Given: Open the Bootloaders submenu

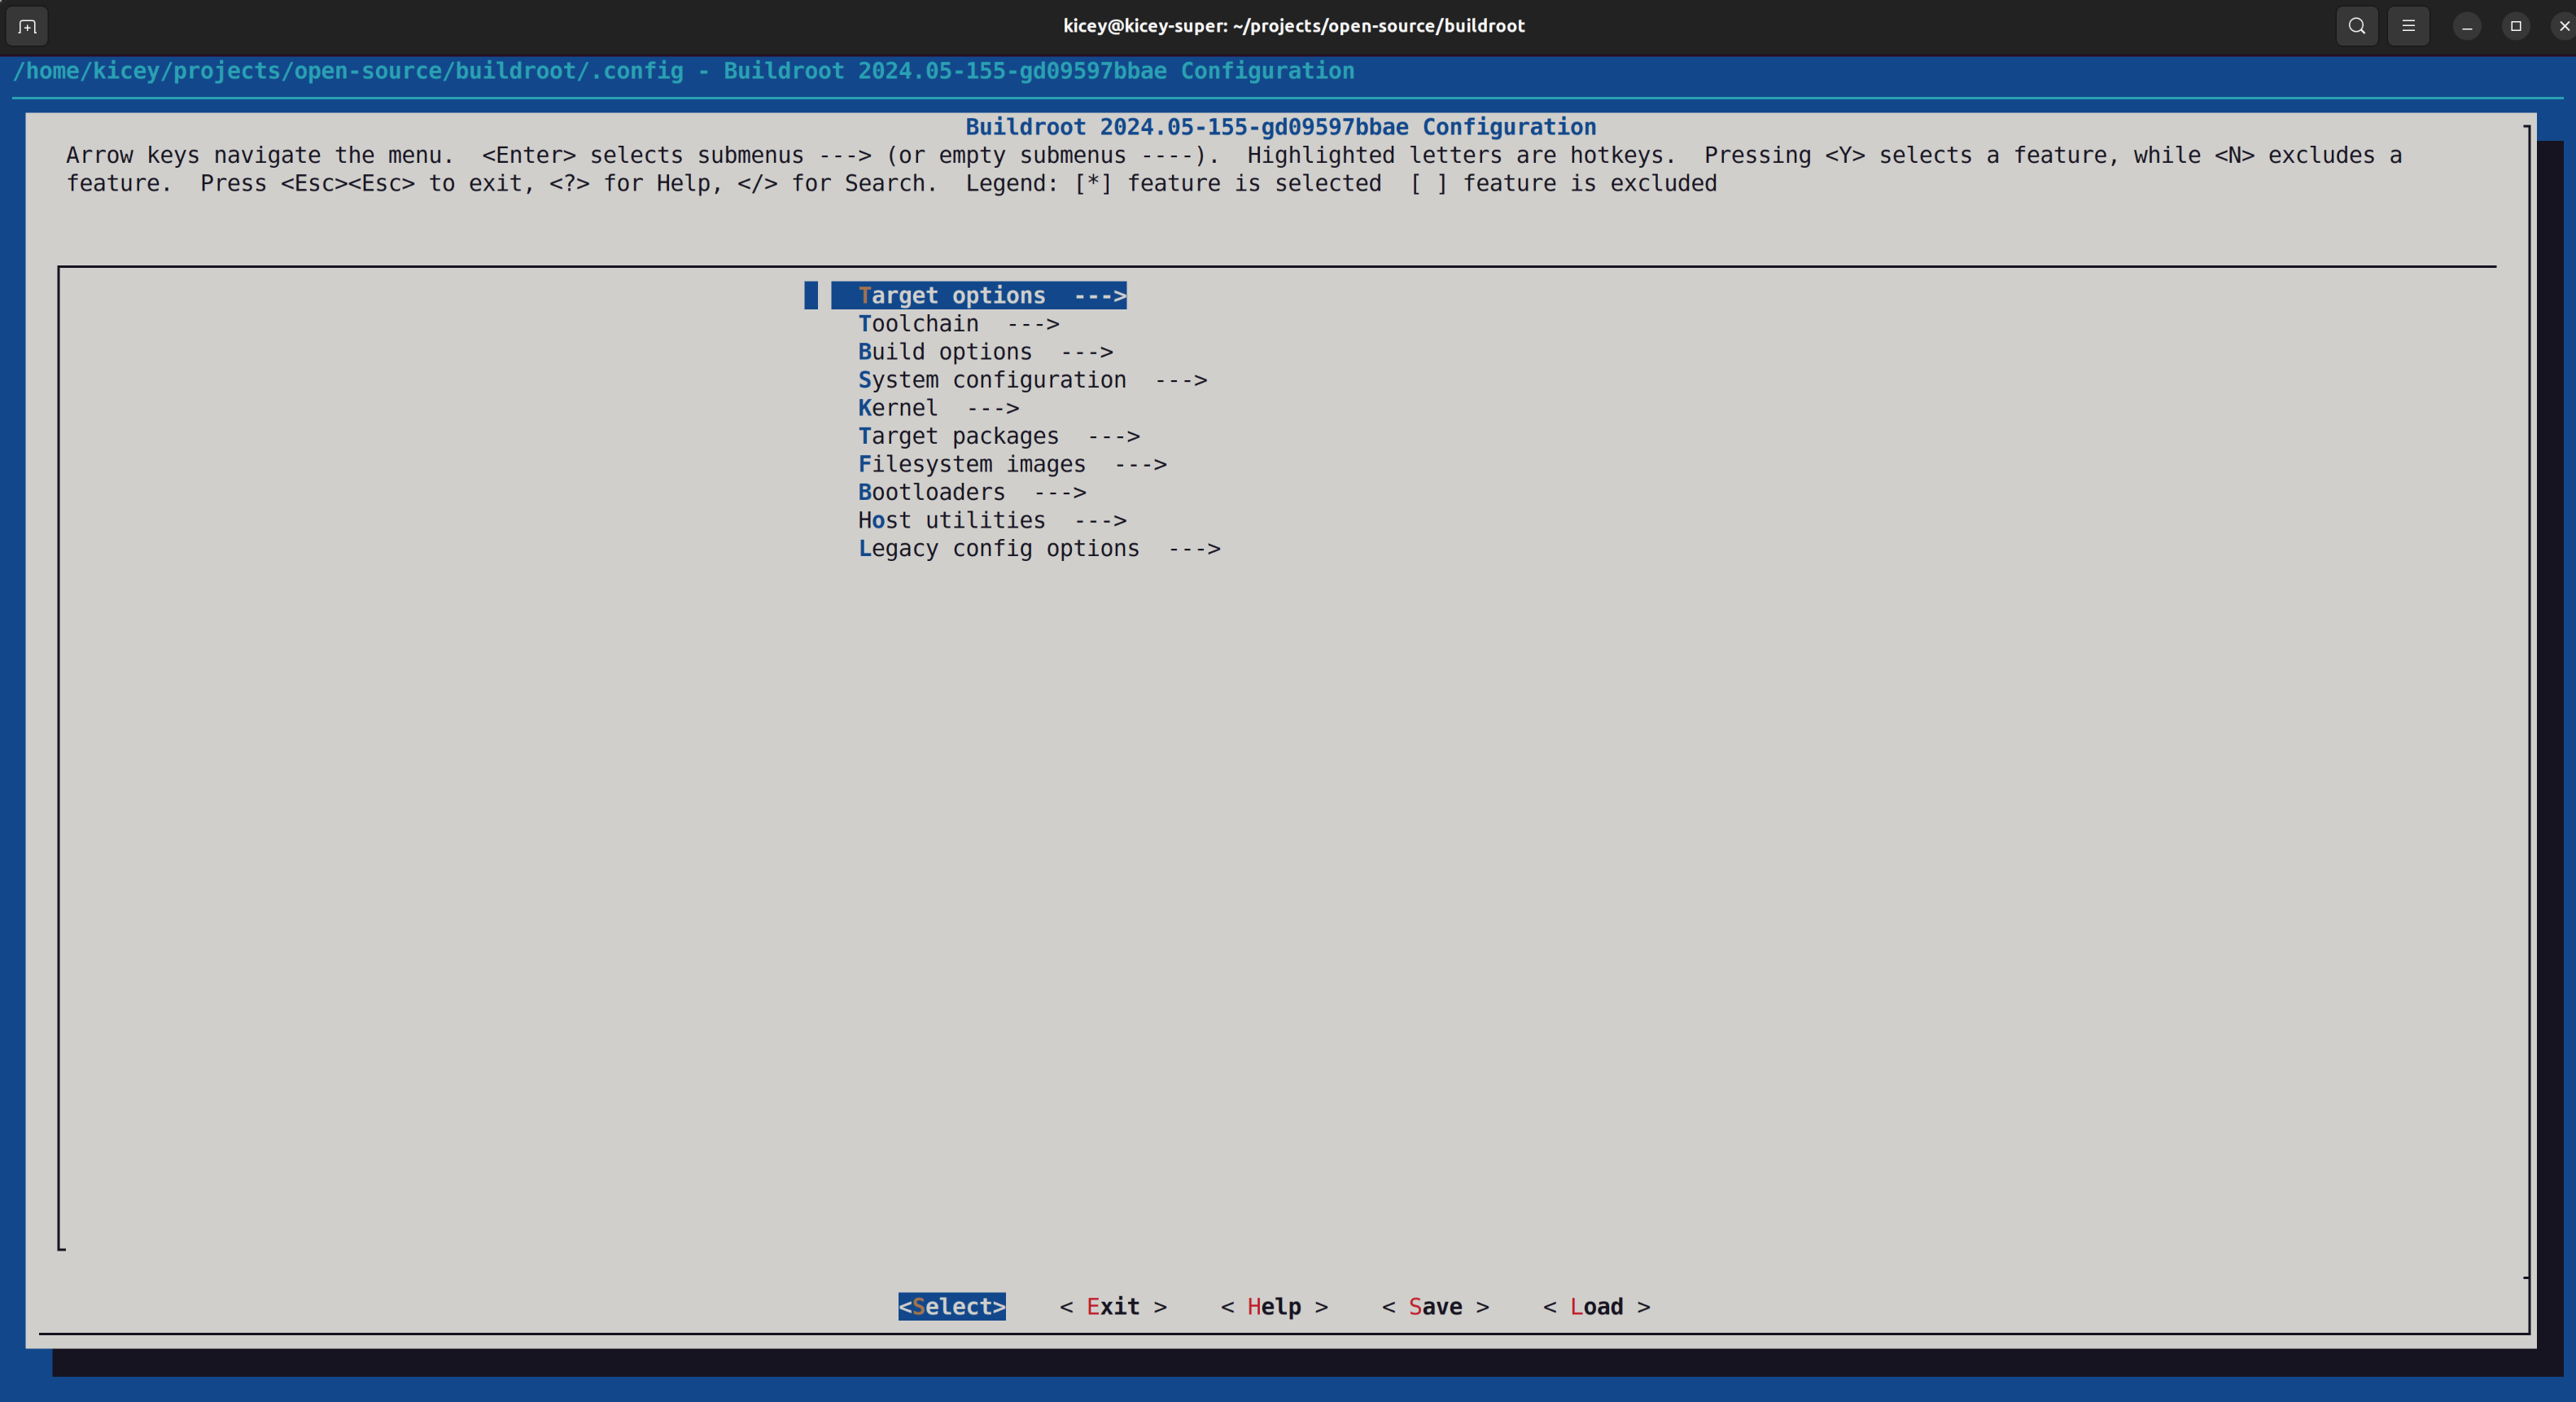Looking at the screenshot, I should [x=930, y=491].
